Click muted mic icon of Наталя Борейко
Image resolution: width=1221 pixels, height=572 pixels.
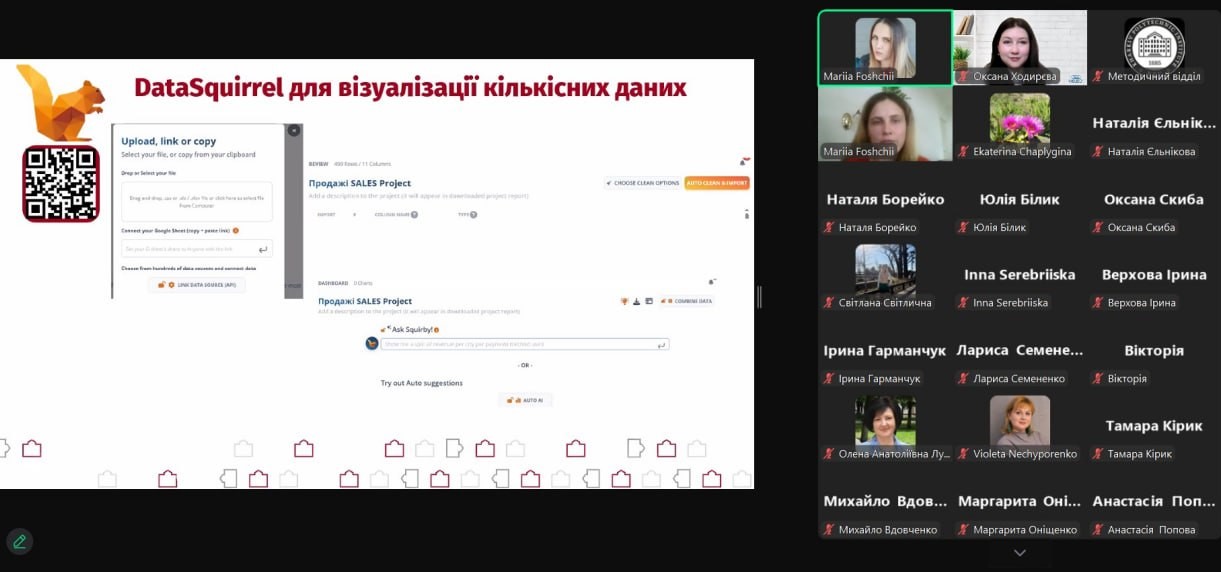tap(829, 227)
